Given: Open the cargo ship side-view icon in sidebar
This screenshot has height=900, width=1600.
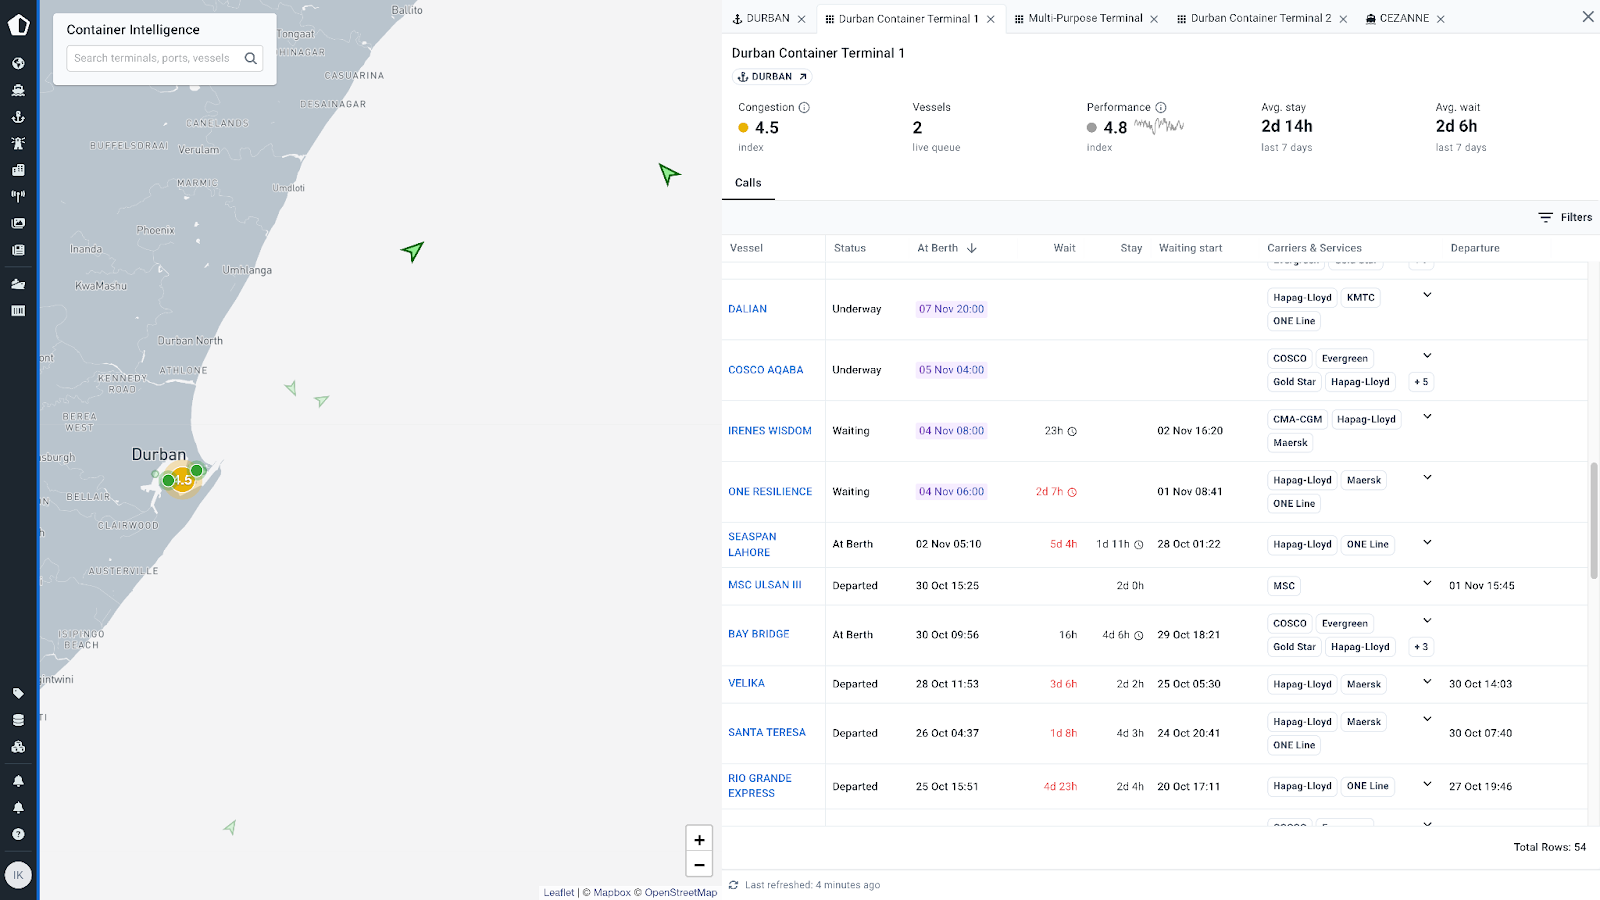Looking at the screenshot, I should [x=18, y=284].
